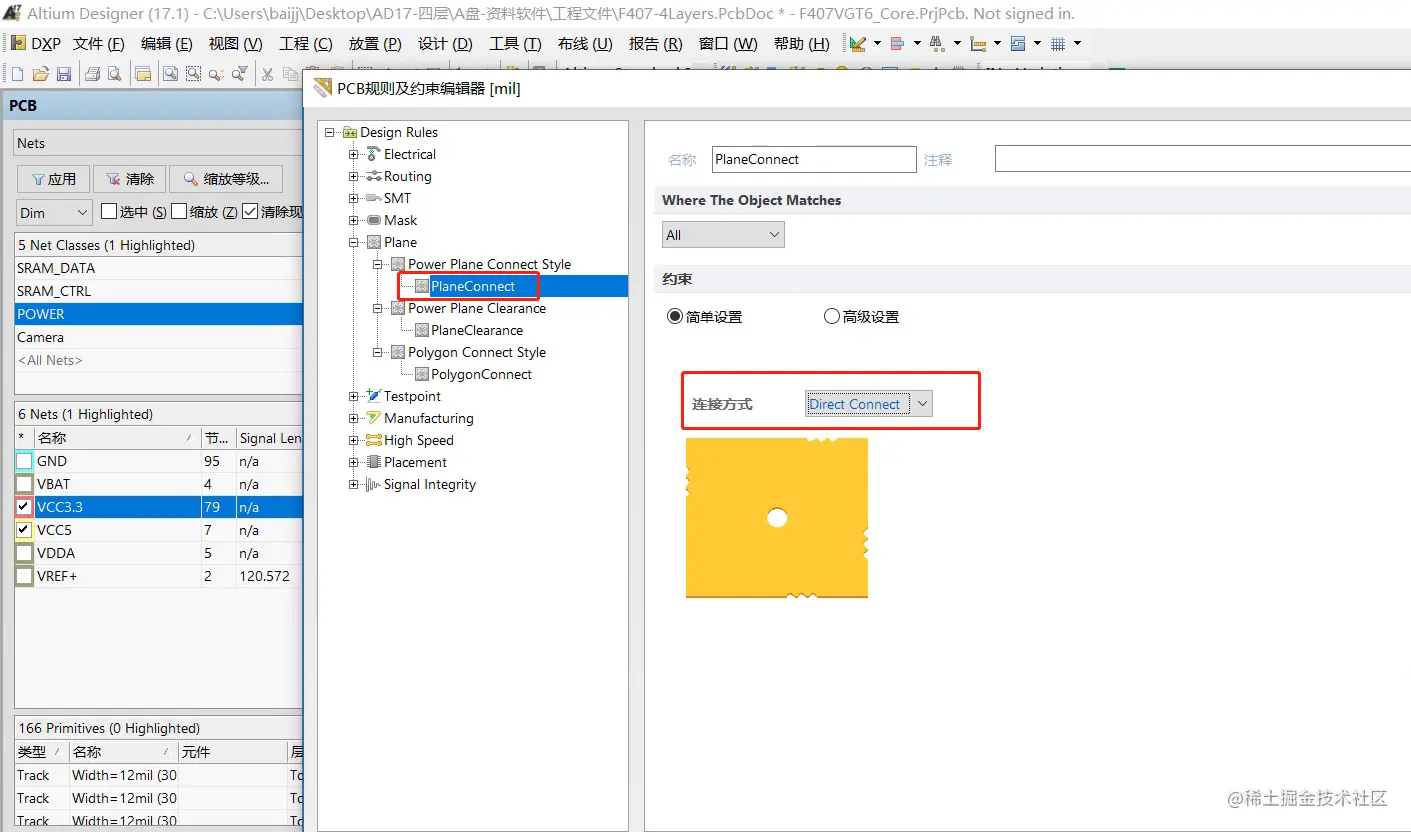Open the grid icon dropdown arrow
Viewport: 1411px width, 832px height.
click(x=1077, y=44)
